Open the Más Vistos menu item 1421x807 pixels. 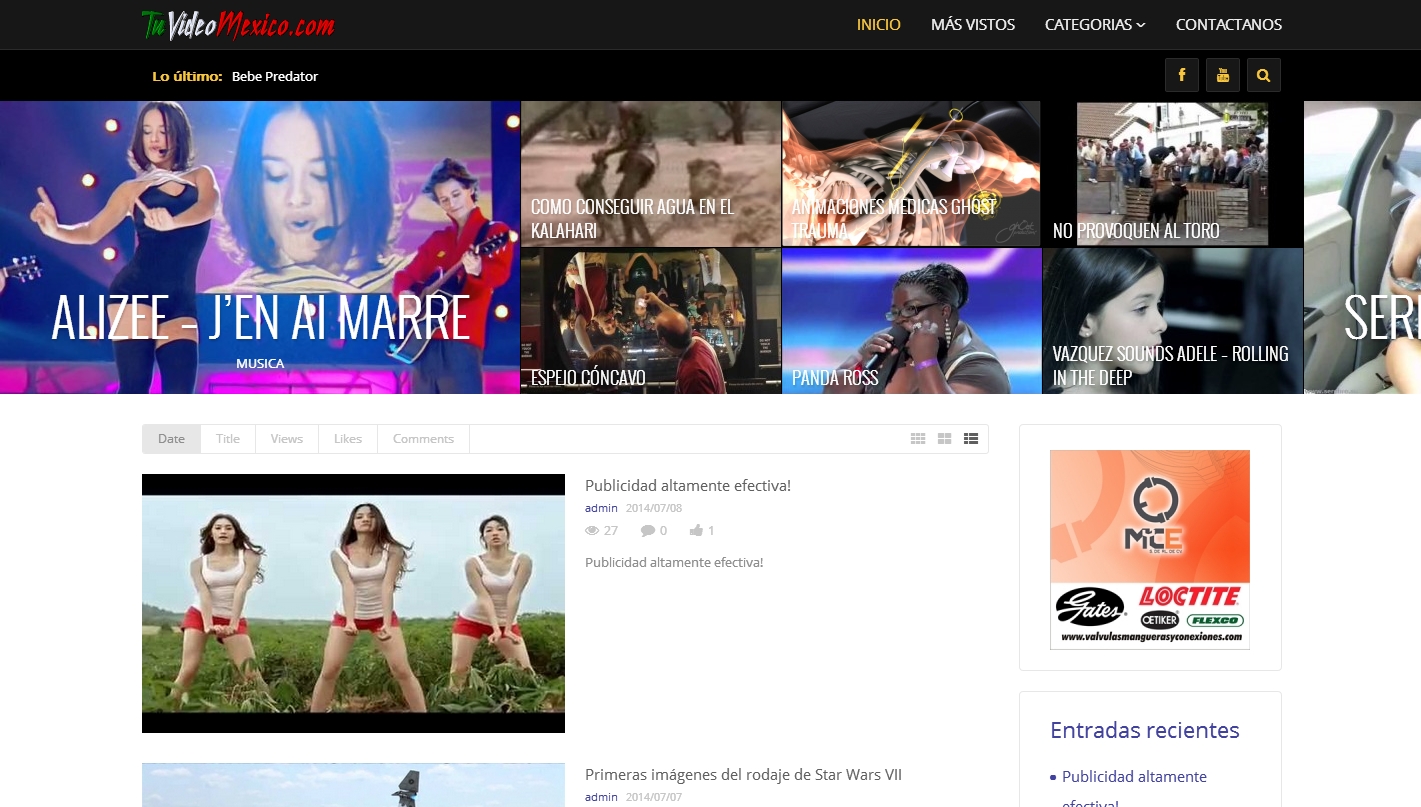point(972,25)
